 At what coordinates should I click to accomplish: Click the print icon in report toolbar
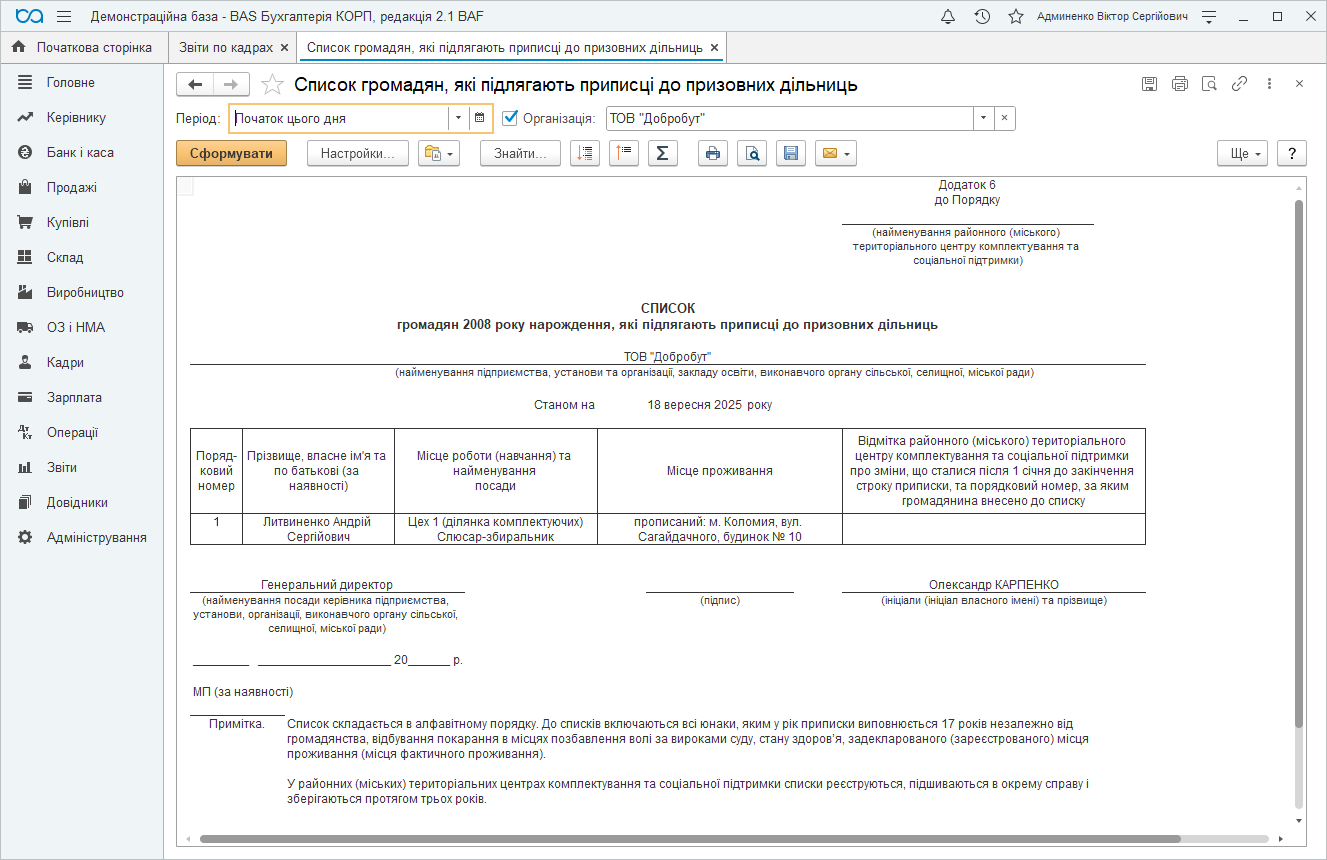[713, 153]
